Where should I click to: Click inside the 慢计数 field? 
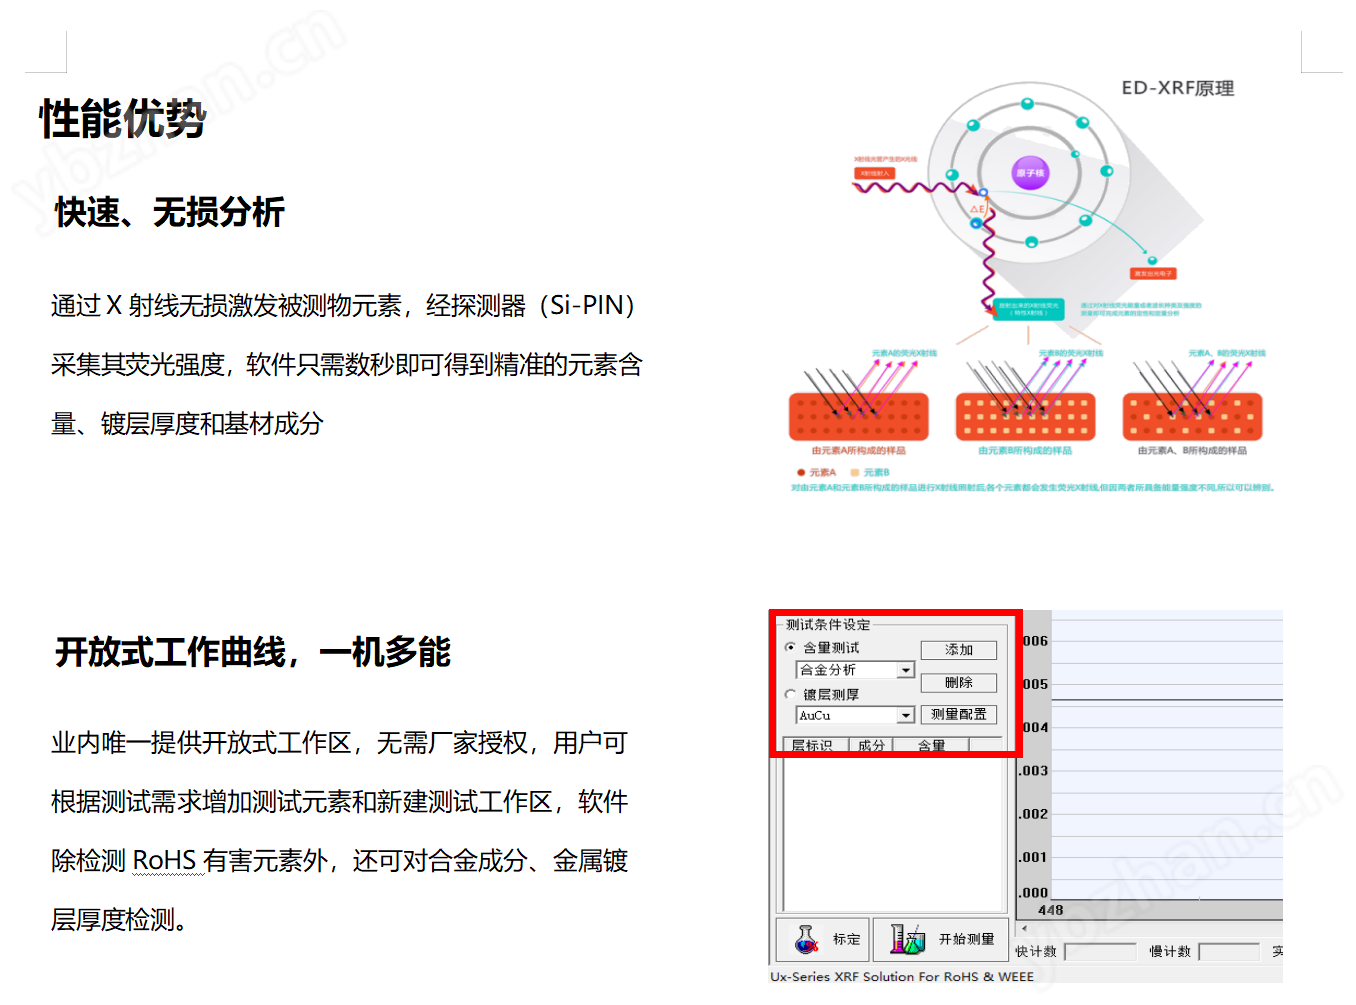(1229, 952)
